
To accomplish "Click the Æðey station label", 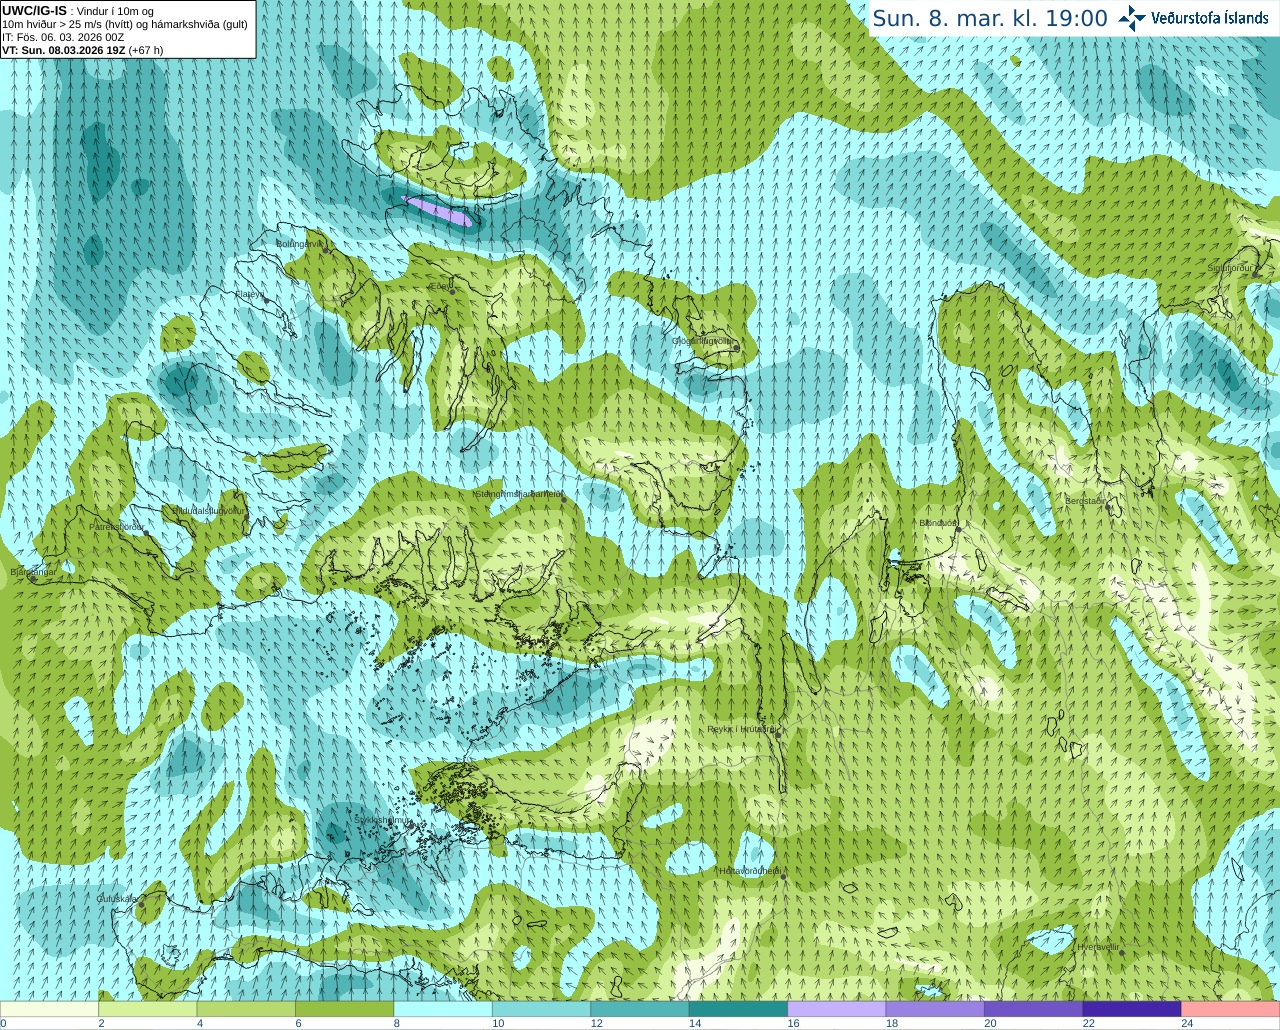I will [x=440, y=286].
